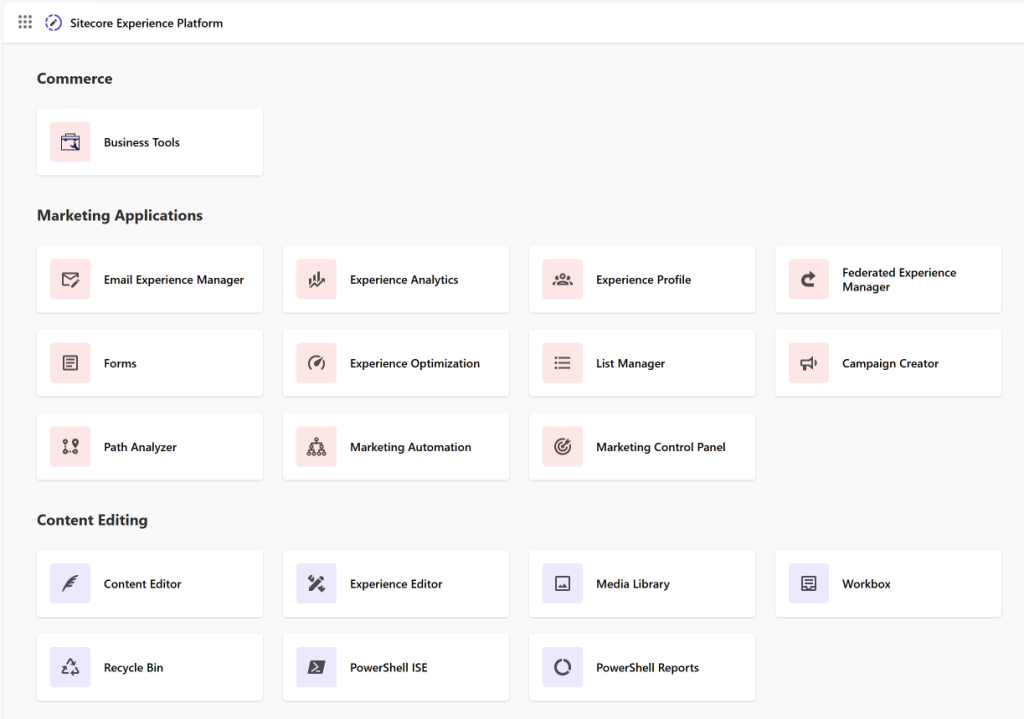Open the Media Library label
The width and height of the screenshot is (1024, 719).
(633, 584)
